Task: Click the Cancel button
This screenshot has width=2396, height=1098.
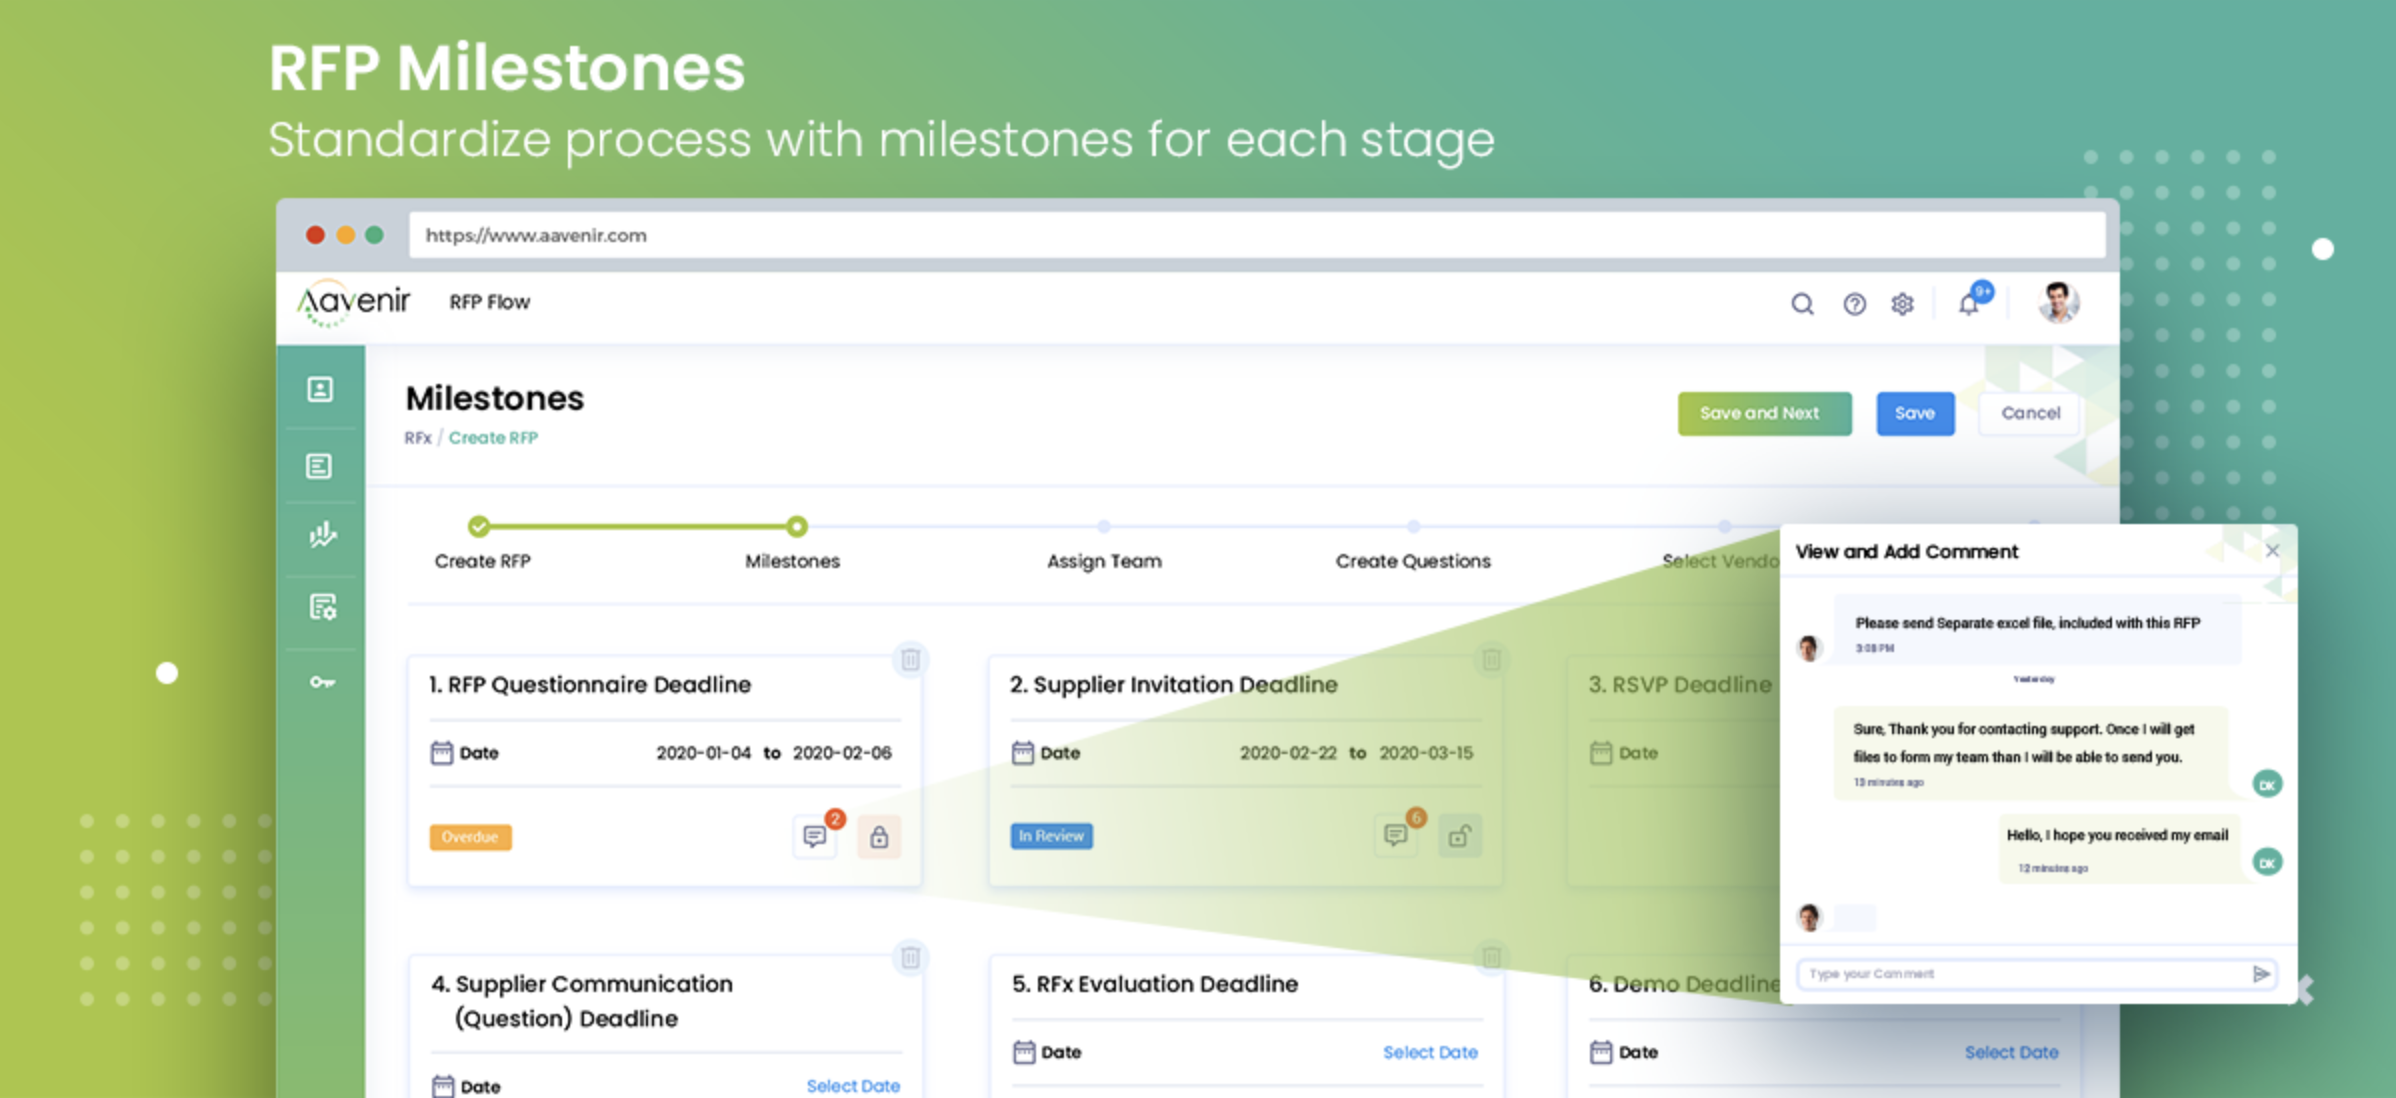Action: (2032, 412)
